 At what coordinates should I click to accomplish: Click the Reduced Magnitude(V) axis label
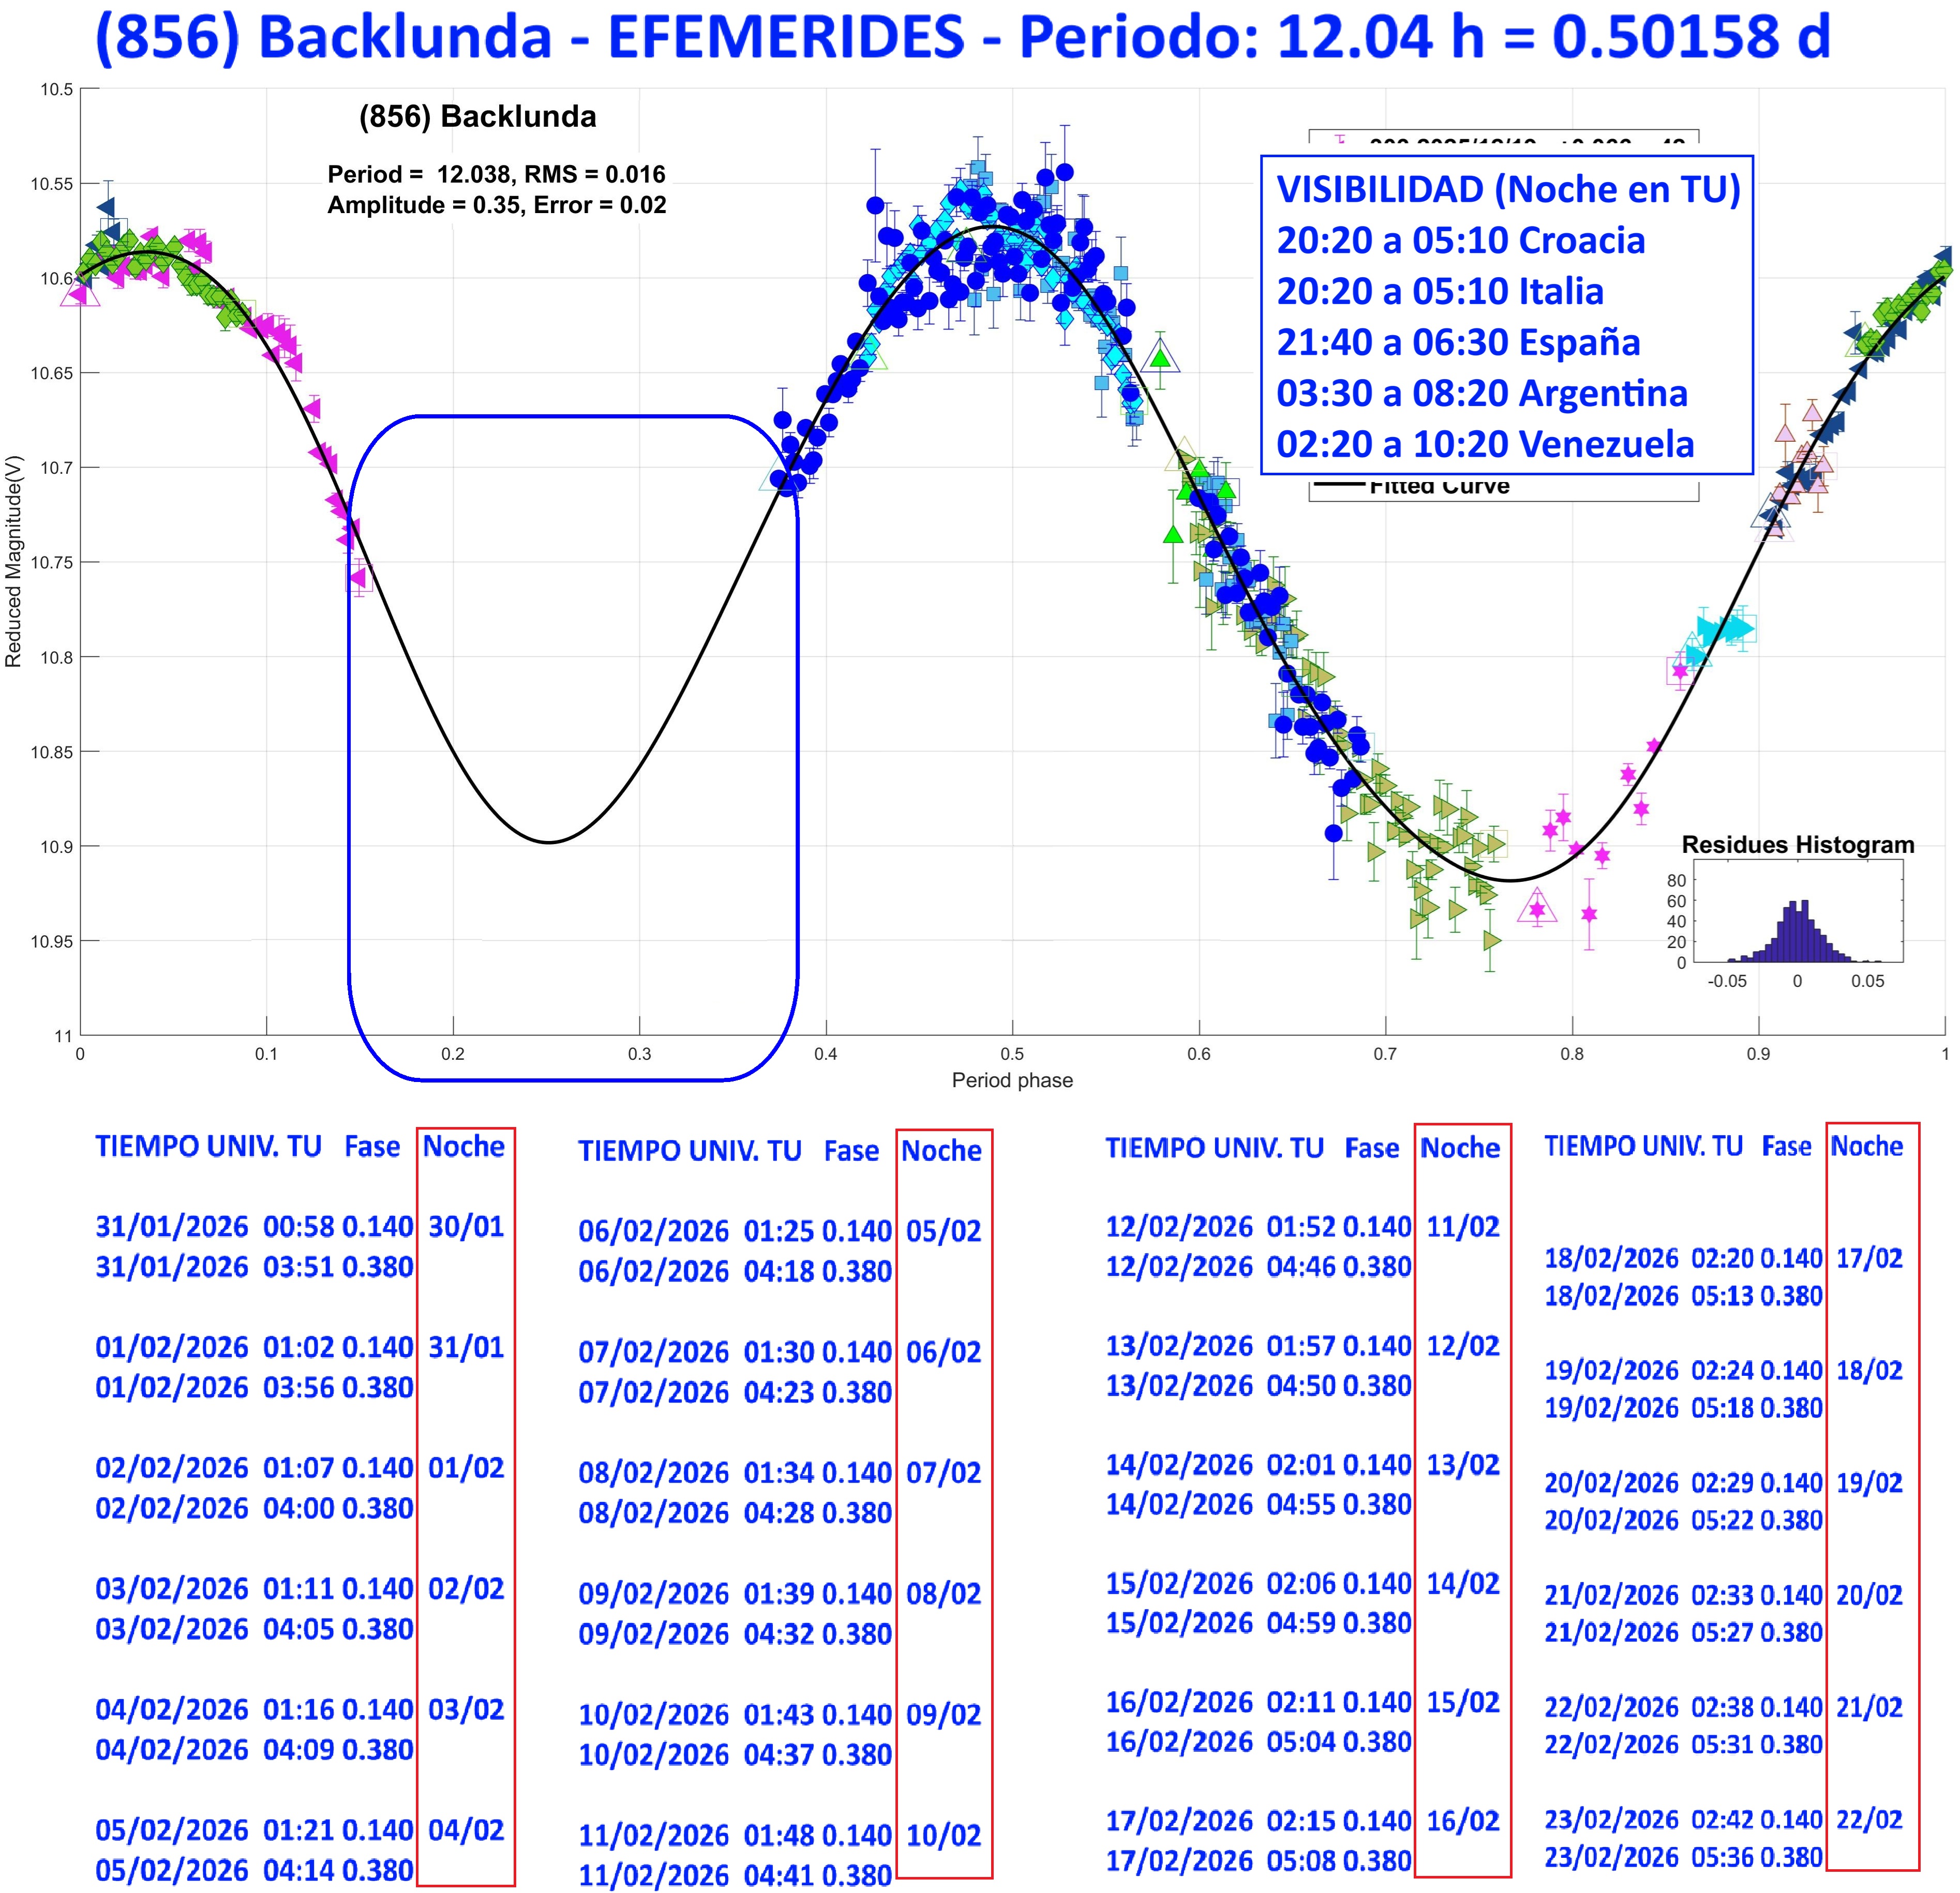point(14,561)
